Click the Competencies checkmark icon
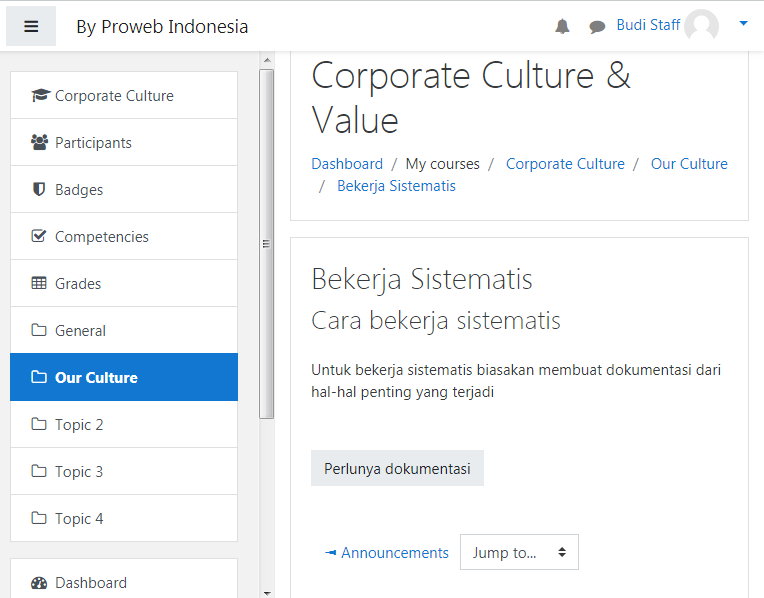 (x=38, y=236)
